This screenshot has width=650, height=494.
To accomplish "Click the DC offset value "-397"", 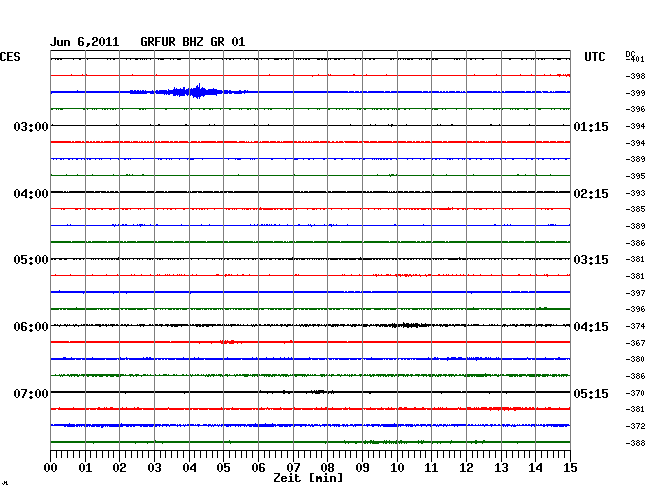I will point(635,293).
